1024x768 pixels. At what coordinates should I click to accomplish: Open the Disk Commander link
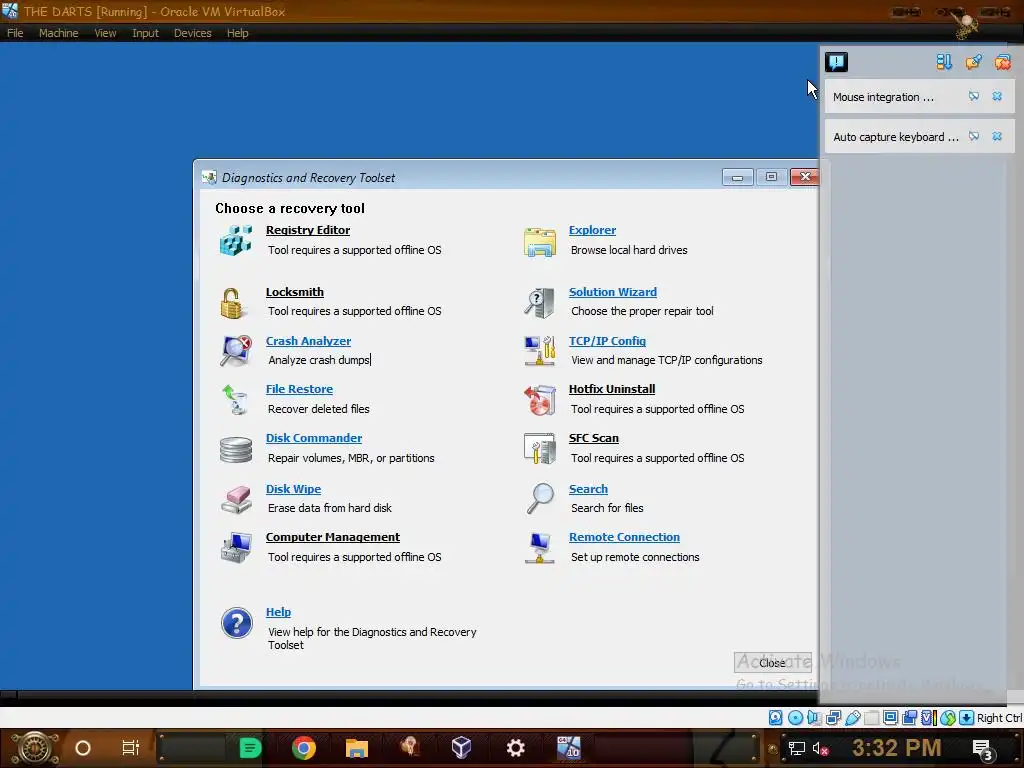[x=313, y=438]
